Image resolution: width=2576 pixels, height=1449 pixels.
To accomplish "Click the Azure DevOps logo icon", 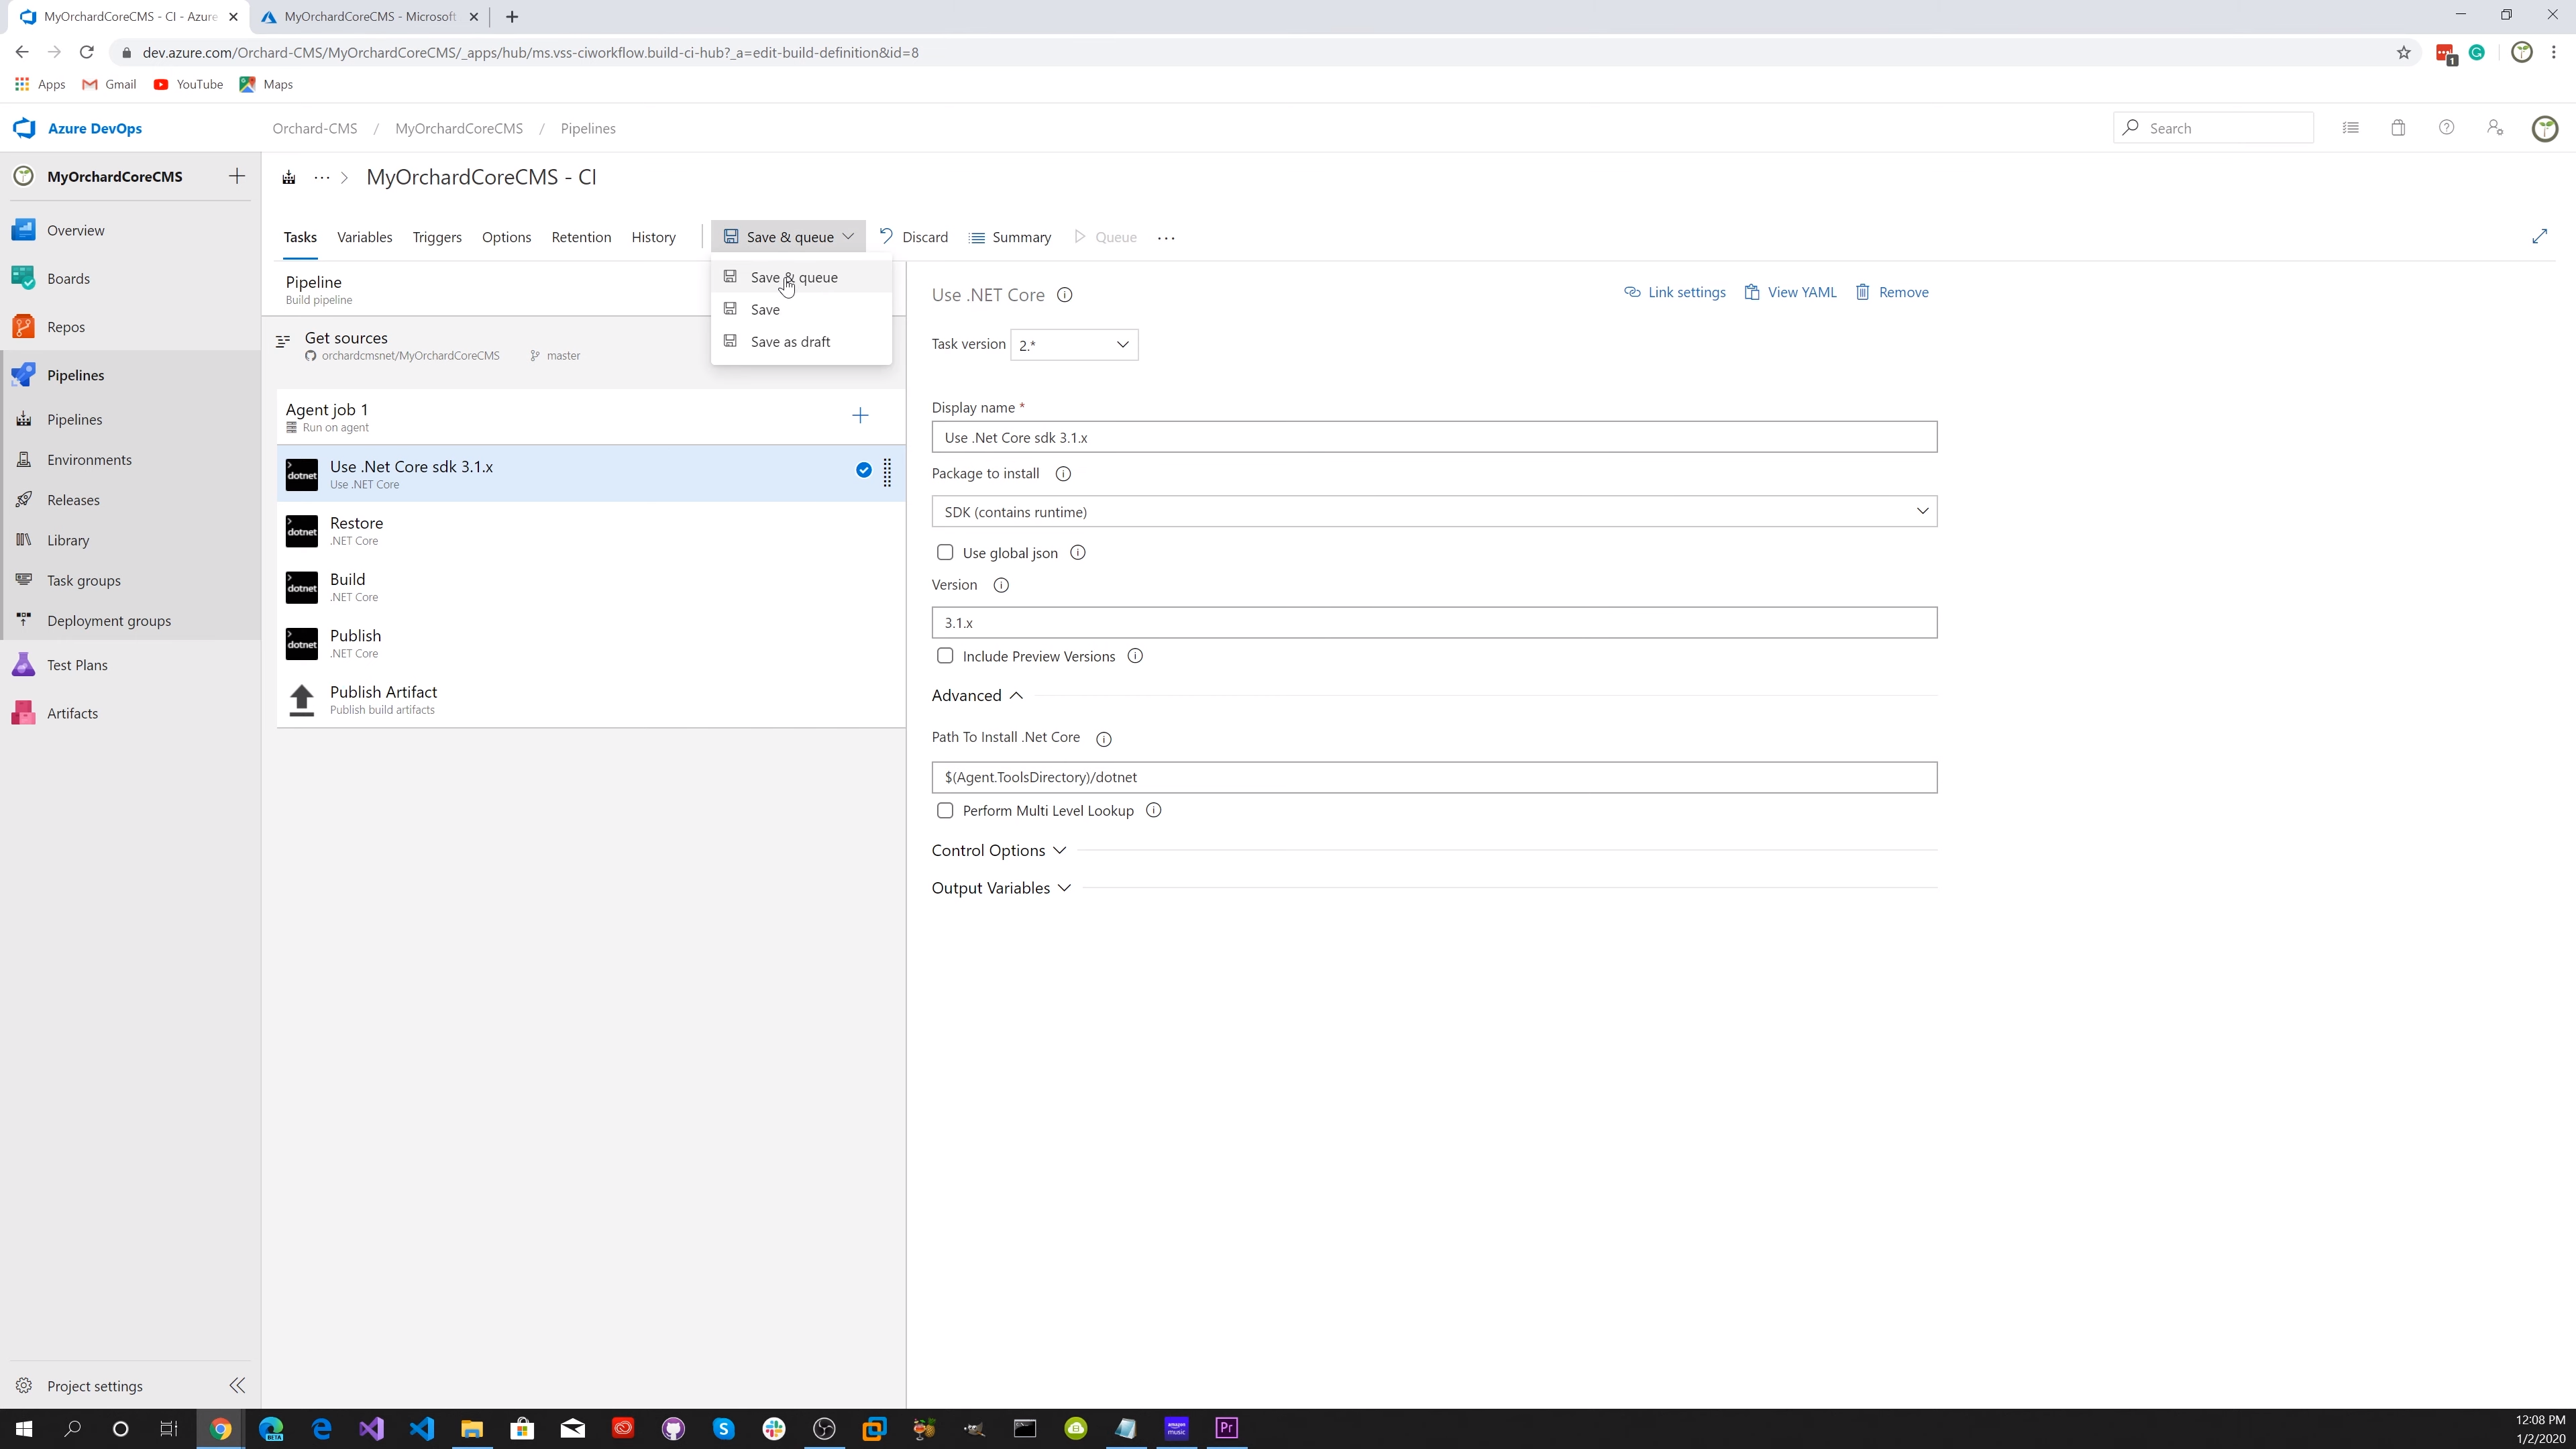I will pos(24,128).
